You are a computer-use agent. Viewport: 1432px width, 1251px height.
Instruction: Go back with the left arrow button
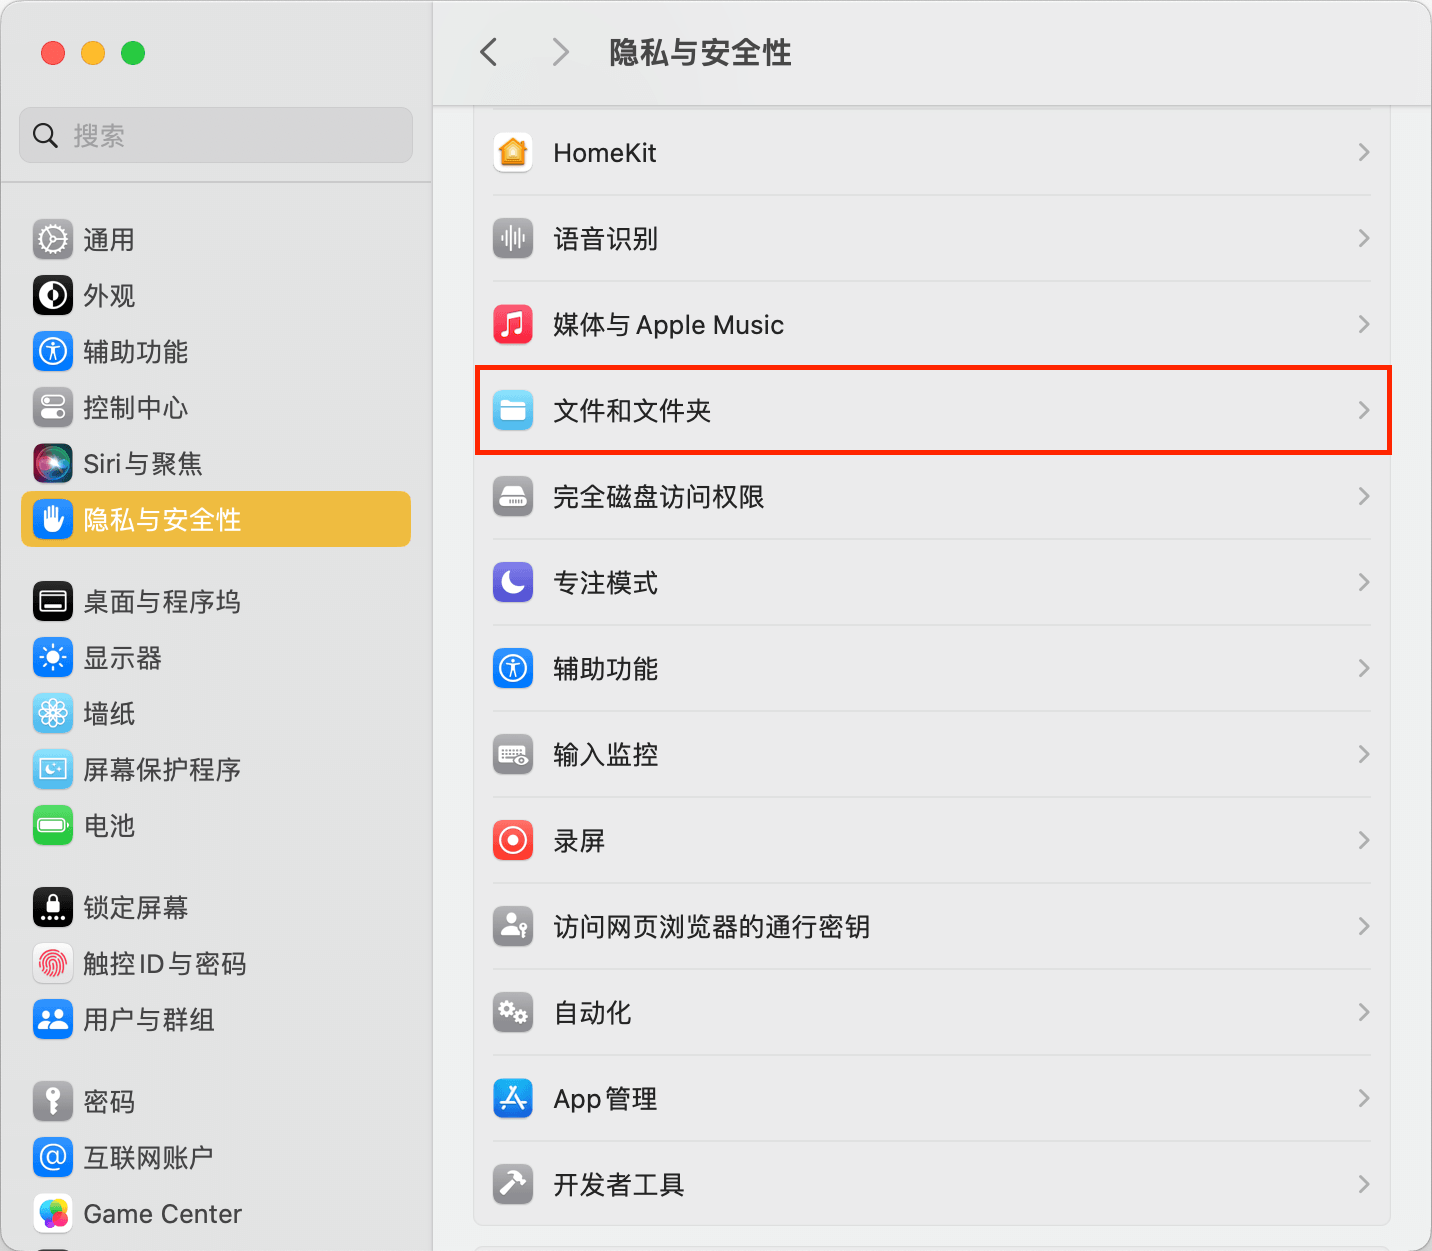(x=489, y=52)
